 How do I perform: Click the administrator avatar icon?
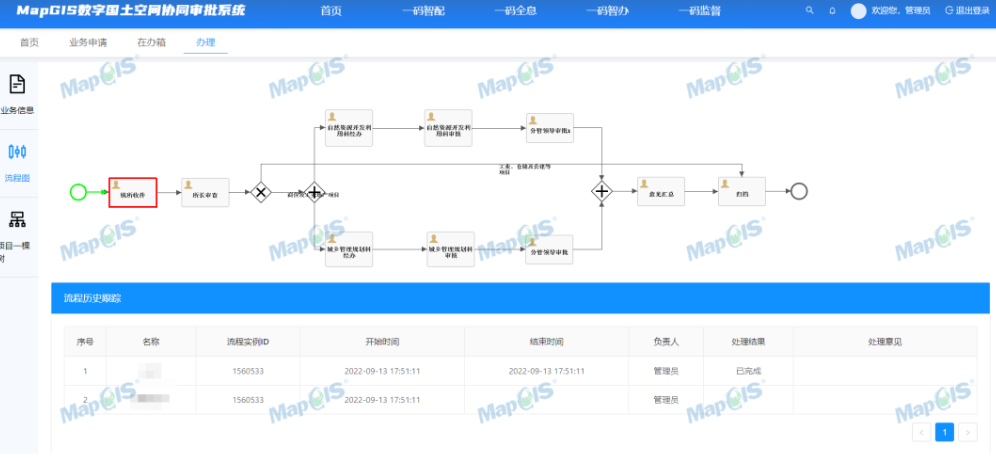click(858, 10)
